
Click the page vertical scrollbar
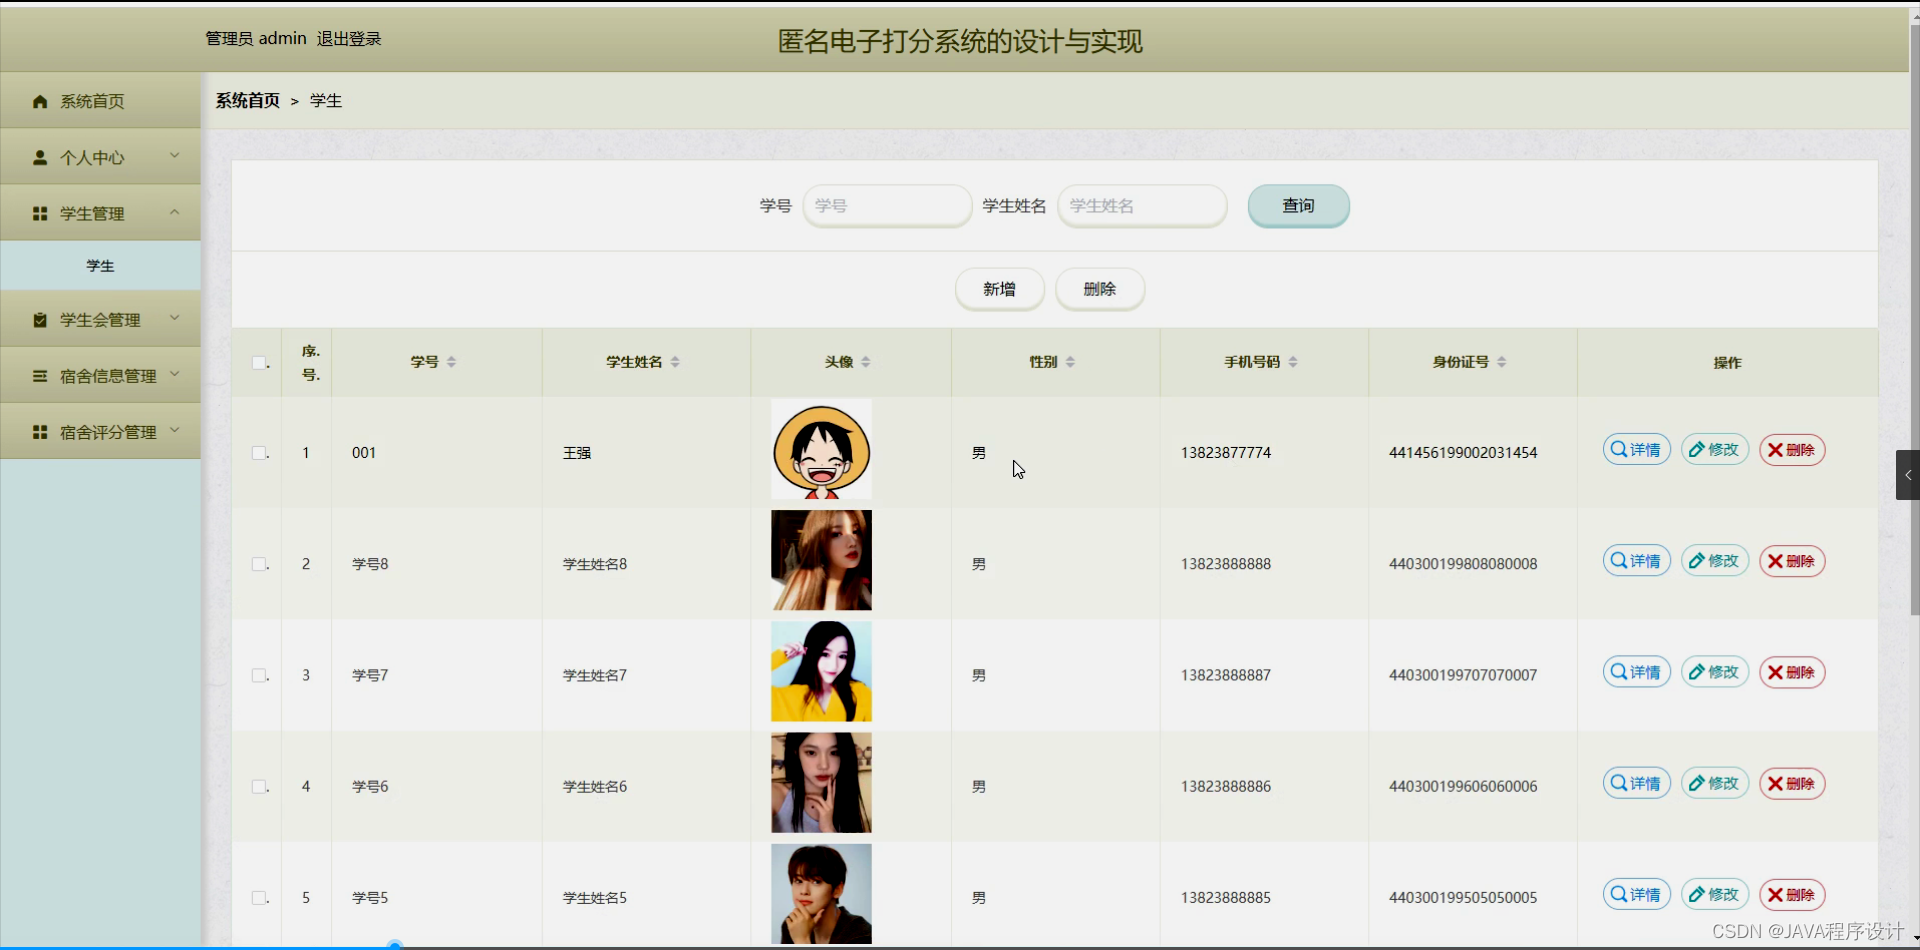coord(1914,320)
